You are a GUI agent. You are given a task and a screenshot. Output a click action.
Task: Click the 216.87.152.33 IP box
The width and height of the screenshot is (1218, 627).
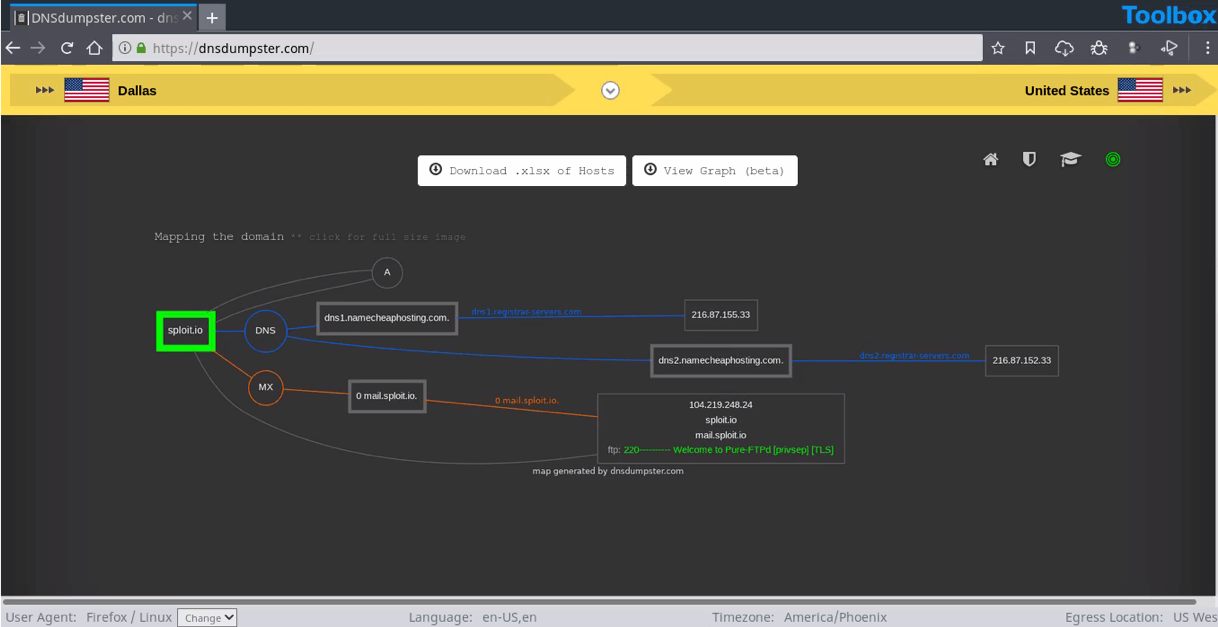[x=1022, y=360]
